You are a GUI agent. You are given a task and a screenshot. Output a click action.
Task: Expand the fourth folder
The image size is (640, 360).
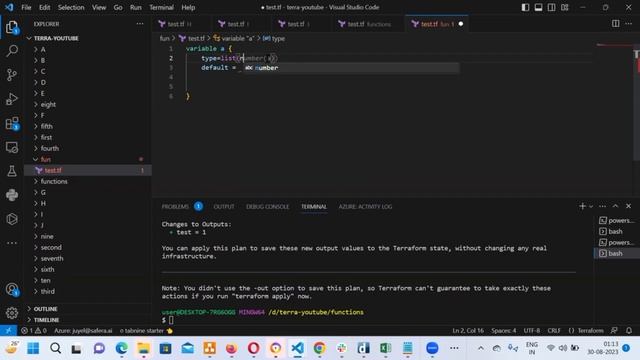49,148
